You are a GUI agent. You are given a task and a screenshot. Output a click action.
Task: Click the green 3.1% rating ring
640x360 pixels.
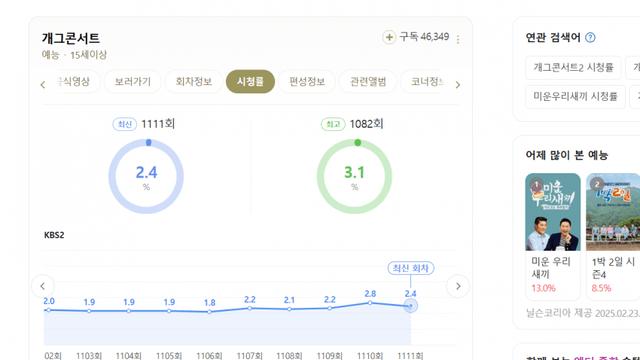click(x=354, y=176)
